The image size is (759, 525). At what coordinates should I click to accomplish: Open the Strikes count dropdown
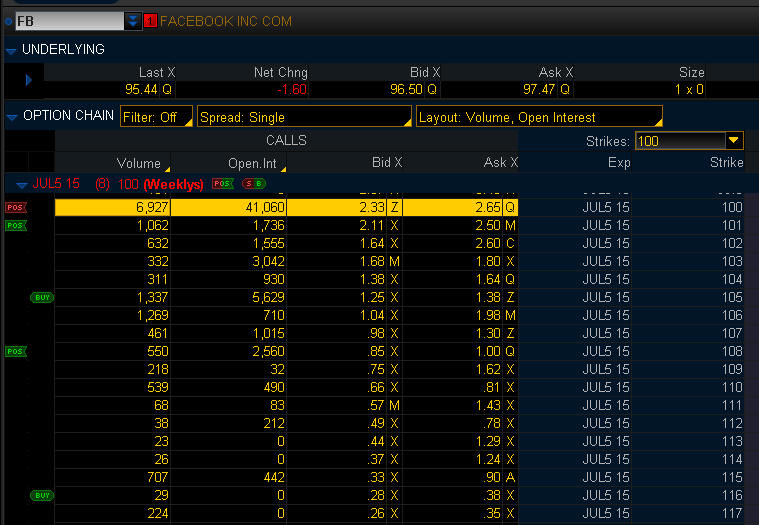click(734, 141)
